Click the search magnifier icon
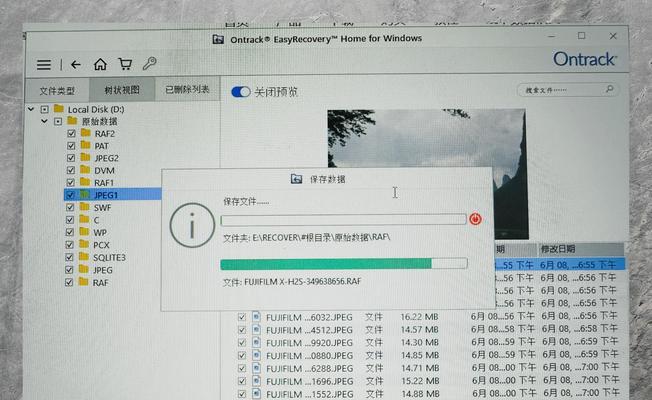The width and height of the screenshot is (652, 400). coord(610,89)
